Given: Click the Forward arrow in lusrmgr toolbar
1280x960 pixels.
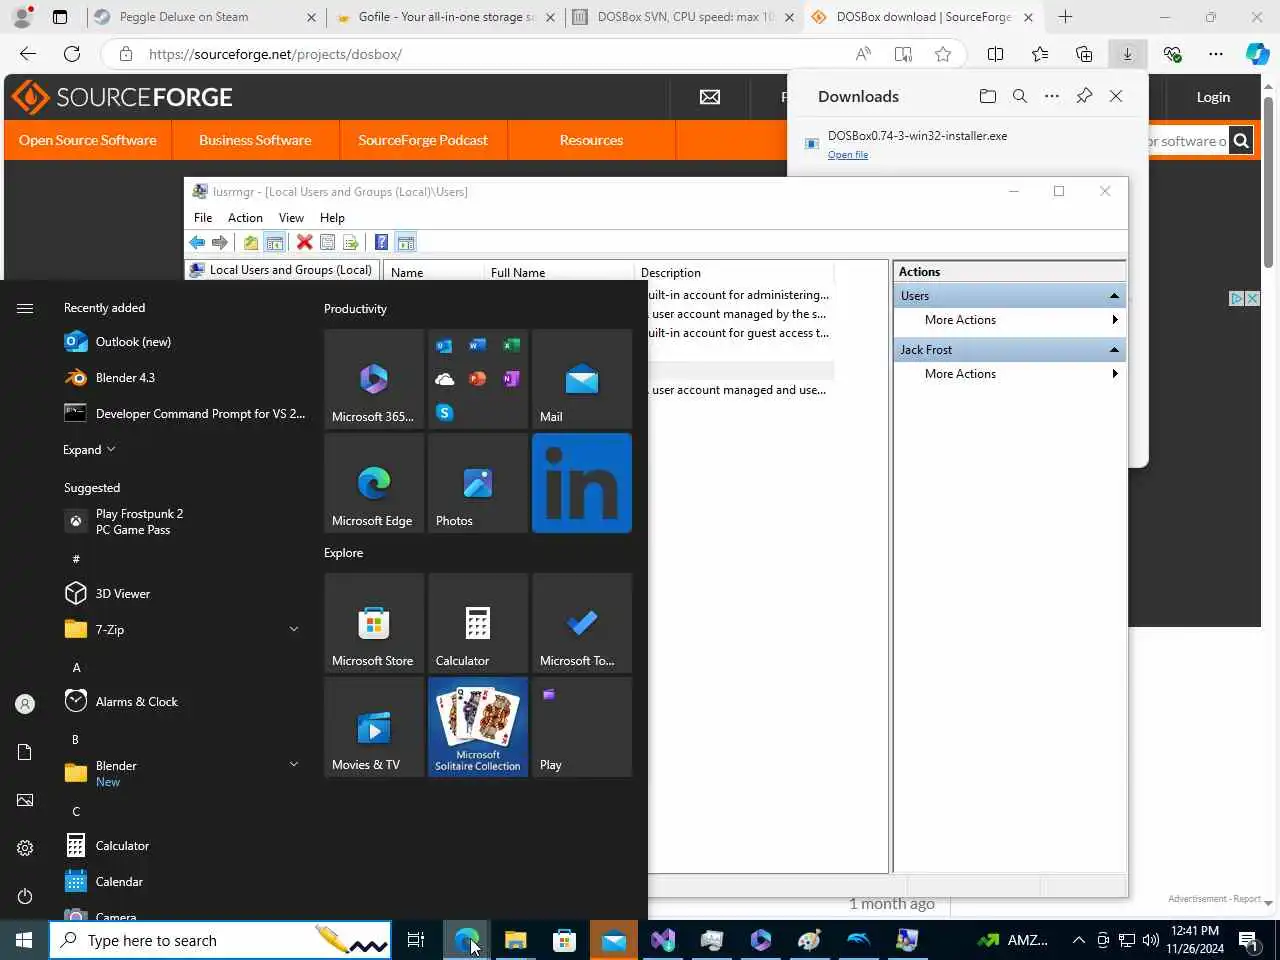Looking at the screenshot, I should (x=220, y=242).
